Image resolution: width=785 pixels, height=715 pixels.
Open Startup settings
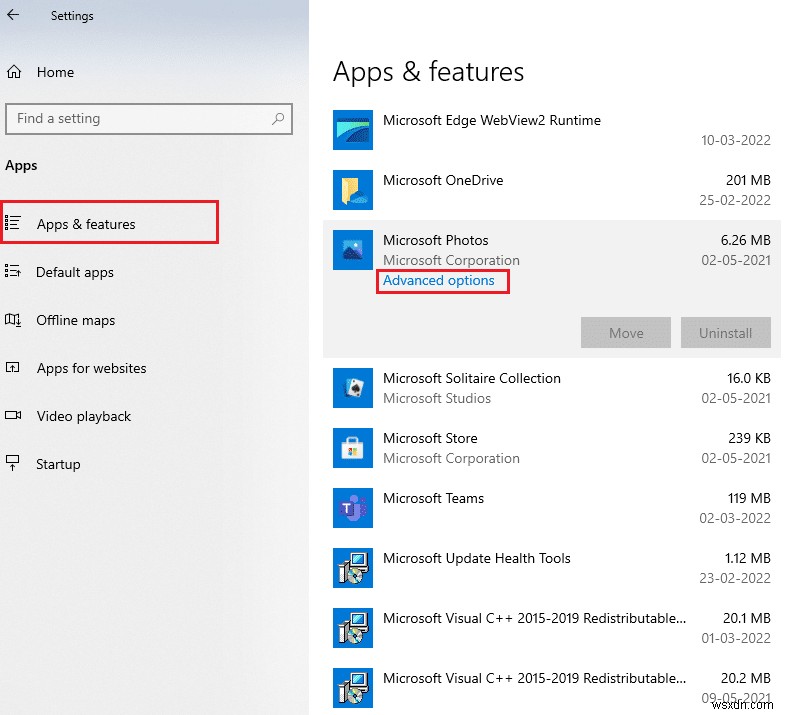[58, 465]
